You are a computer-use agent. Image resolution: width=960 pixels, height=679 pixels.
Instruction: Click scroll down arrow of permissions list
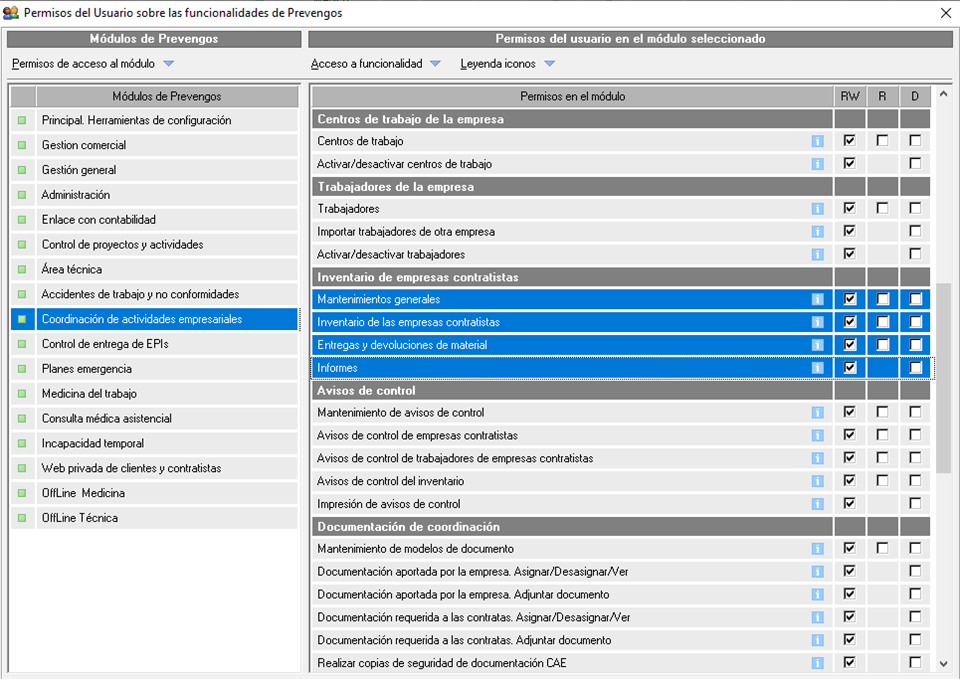click(943, 662)
